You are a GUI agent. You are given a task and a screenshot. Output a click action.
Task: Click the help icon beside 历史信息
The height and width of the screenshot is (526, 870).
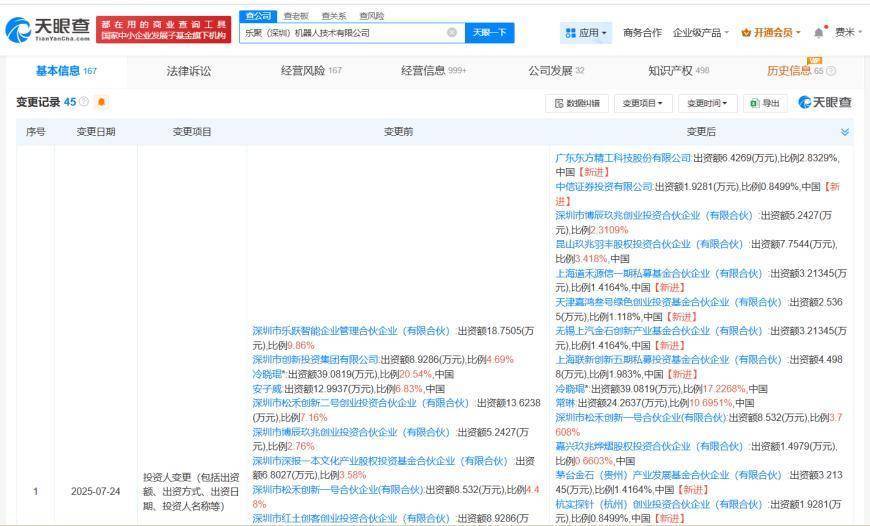831,71
